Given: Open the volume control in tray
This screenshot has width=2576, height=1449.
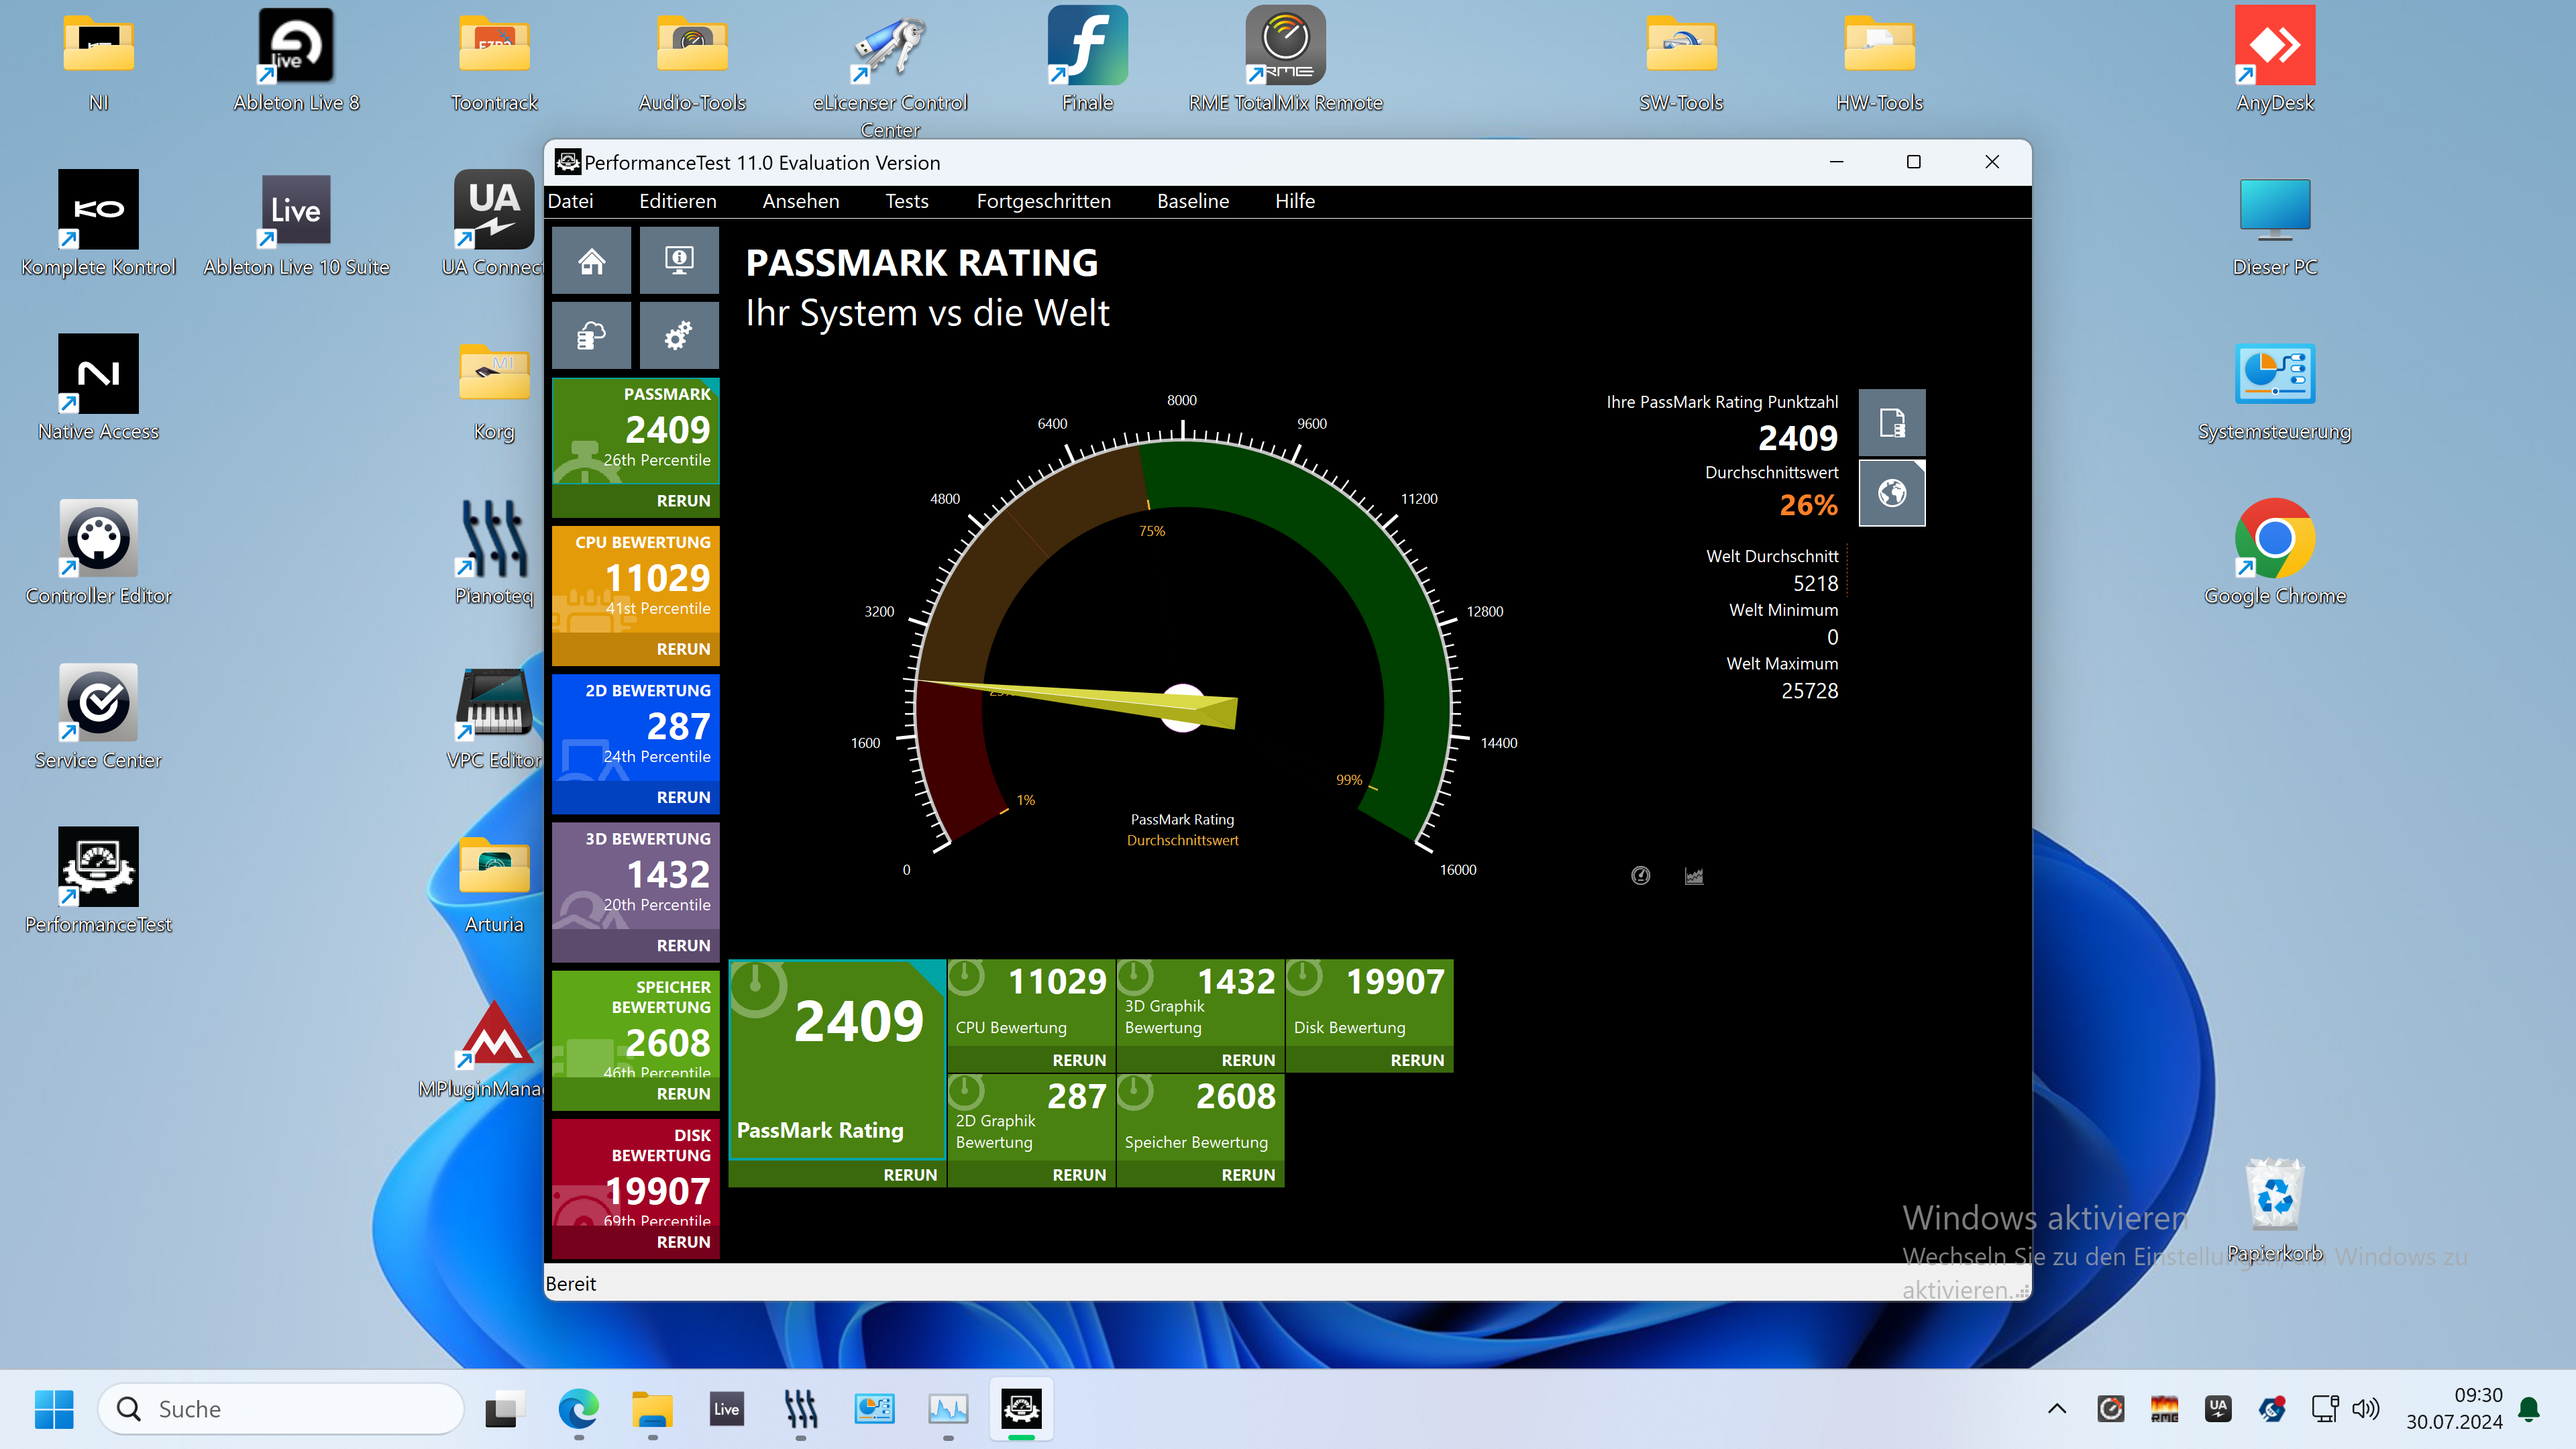Looking at the screenshot, I should click(2366, 1409).
